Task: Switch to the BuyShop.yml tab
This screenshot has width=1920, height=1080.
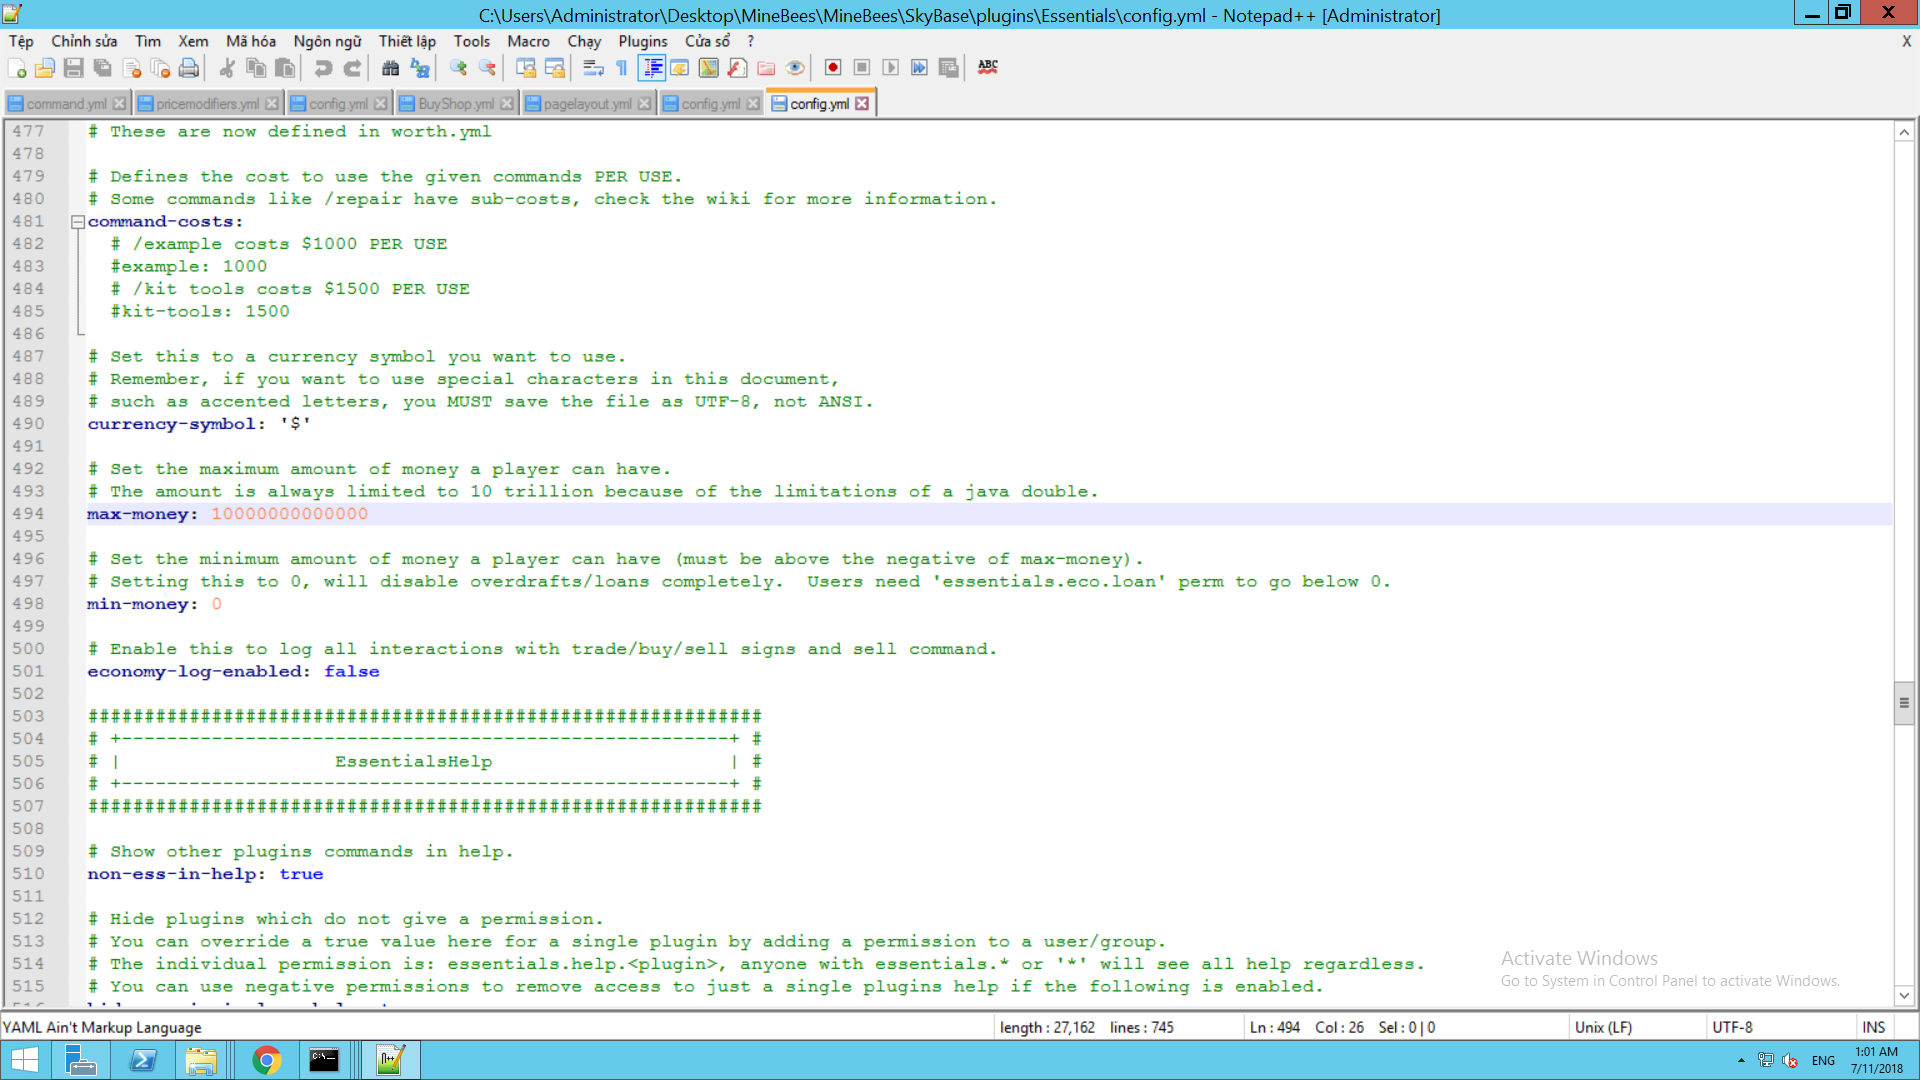Action: pos(455,104)
